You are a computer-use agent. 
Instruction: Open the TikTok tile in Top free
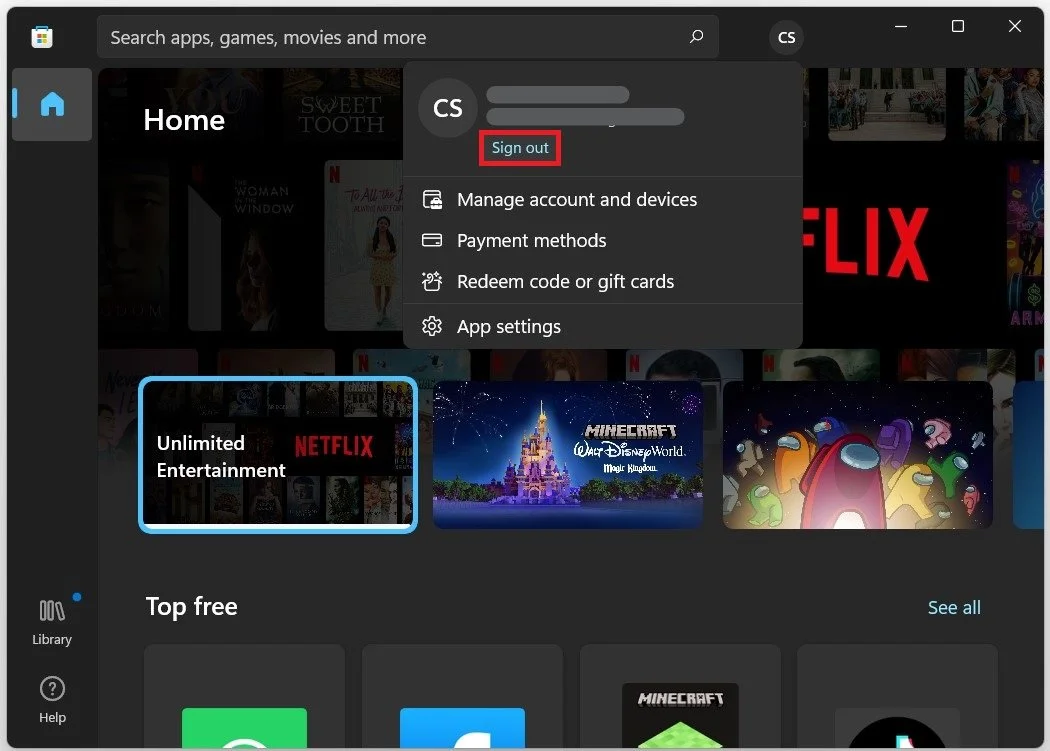click(x=897, y=697)
